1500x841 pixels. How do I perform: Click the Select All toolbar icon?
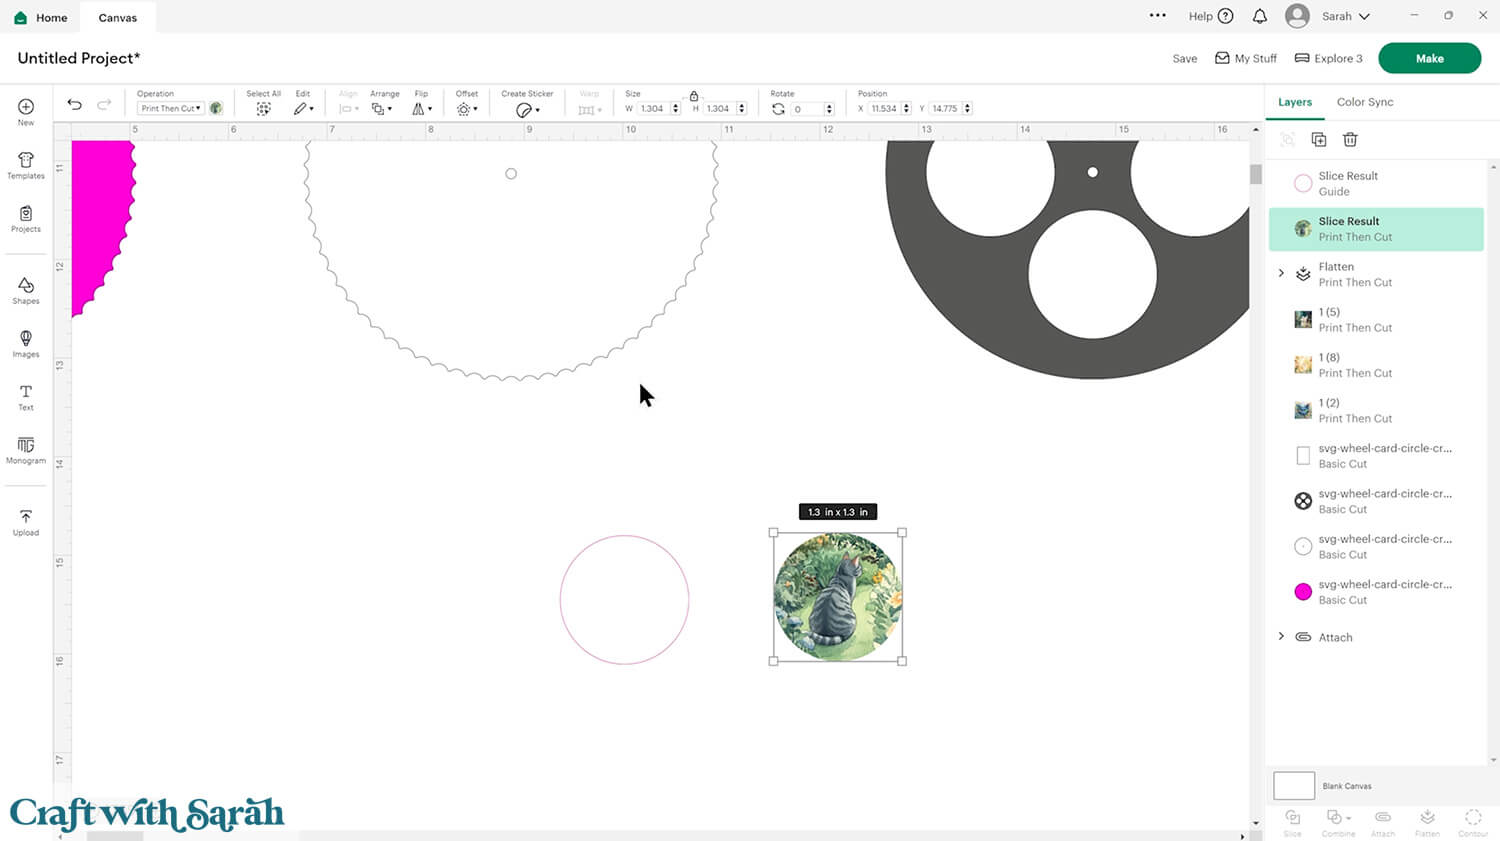263,108
